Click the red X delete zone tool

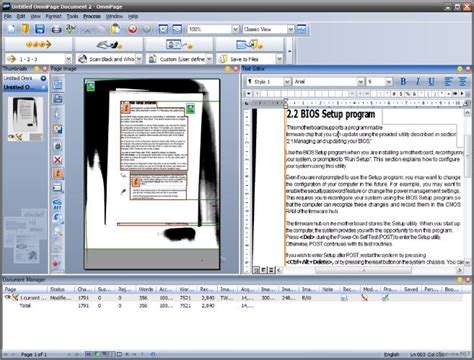[58, 160]
